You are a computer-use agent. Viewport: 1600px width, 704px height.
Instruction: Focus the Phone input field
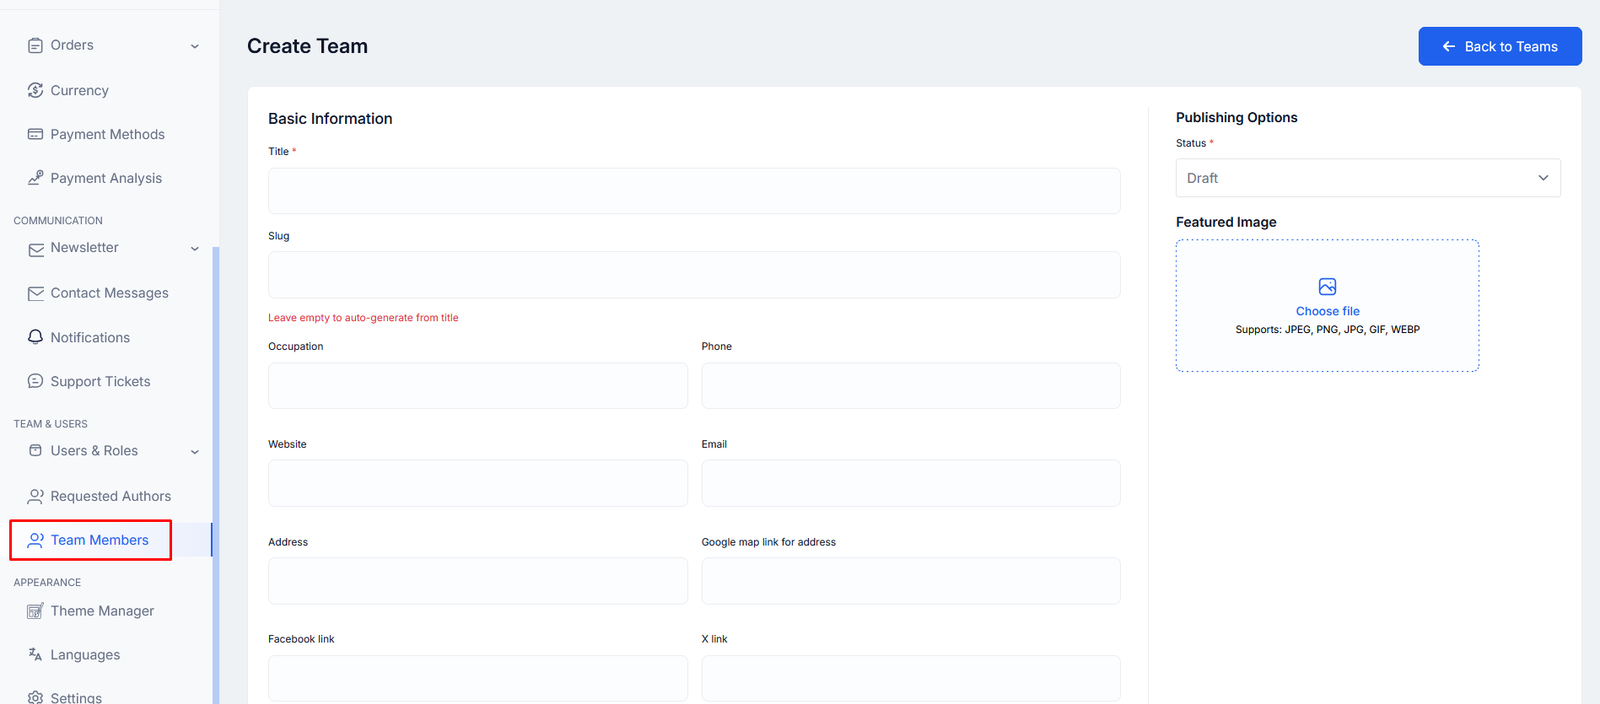(911, 385)
